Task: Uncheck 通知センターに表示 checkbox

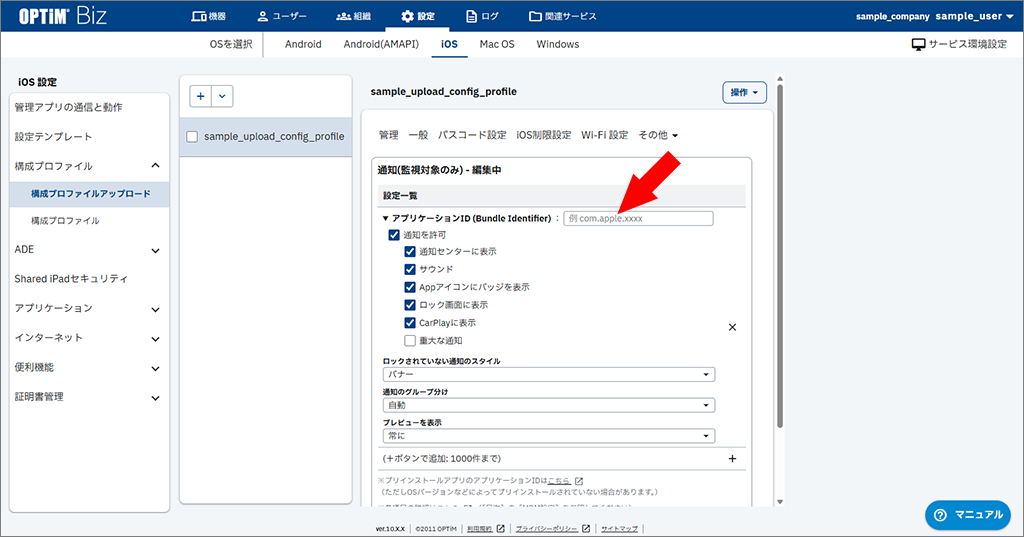Action: pos(410,252)
